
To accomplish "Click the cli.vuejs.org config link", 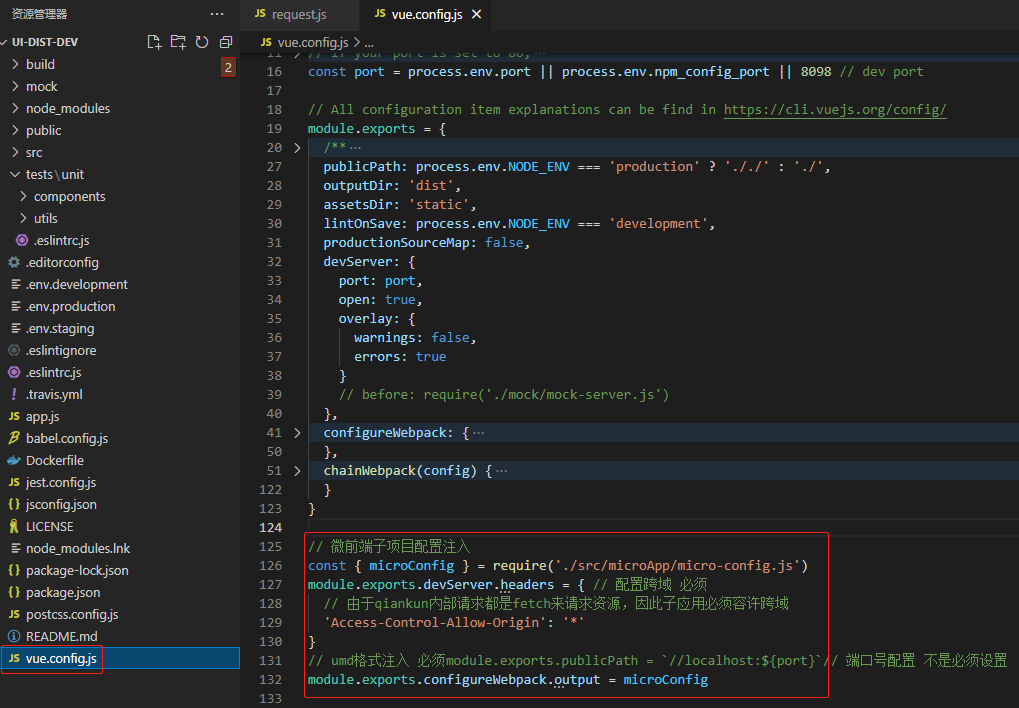I will coord(834,109).
